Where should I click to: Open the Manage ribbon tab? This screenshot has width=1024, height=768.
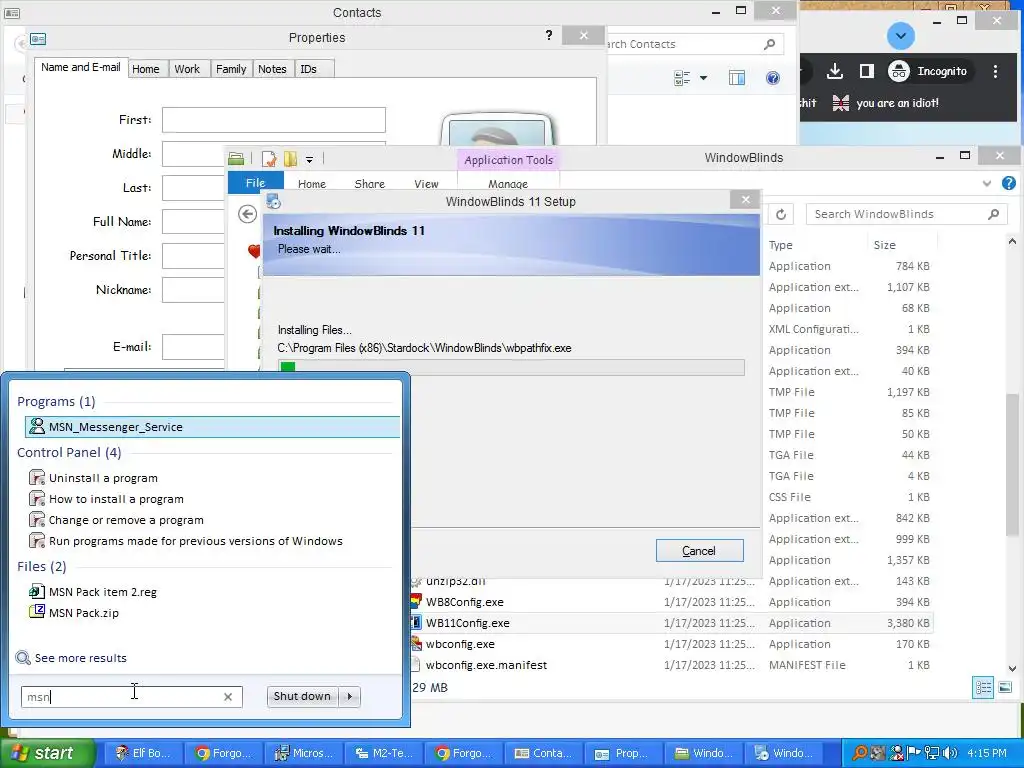coord(507,184)
